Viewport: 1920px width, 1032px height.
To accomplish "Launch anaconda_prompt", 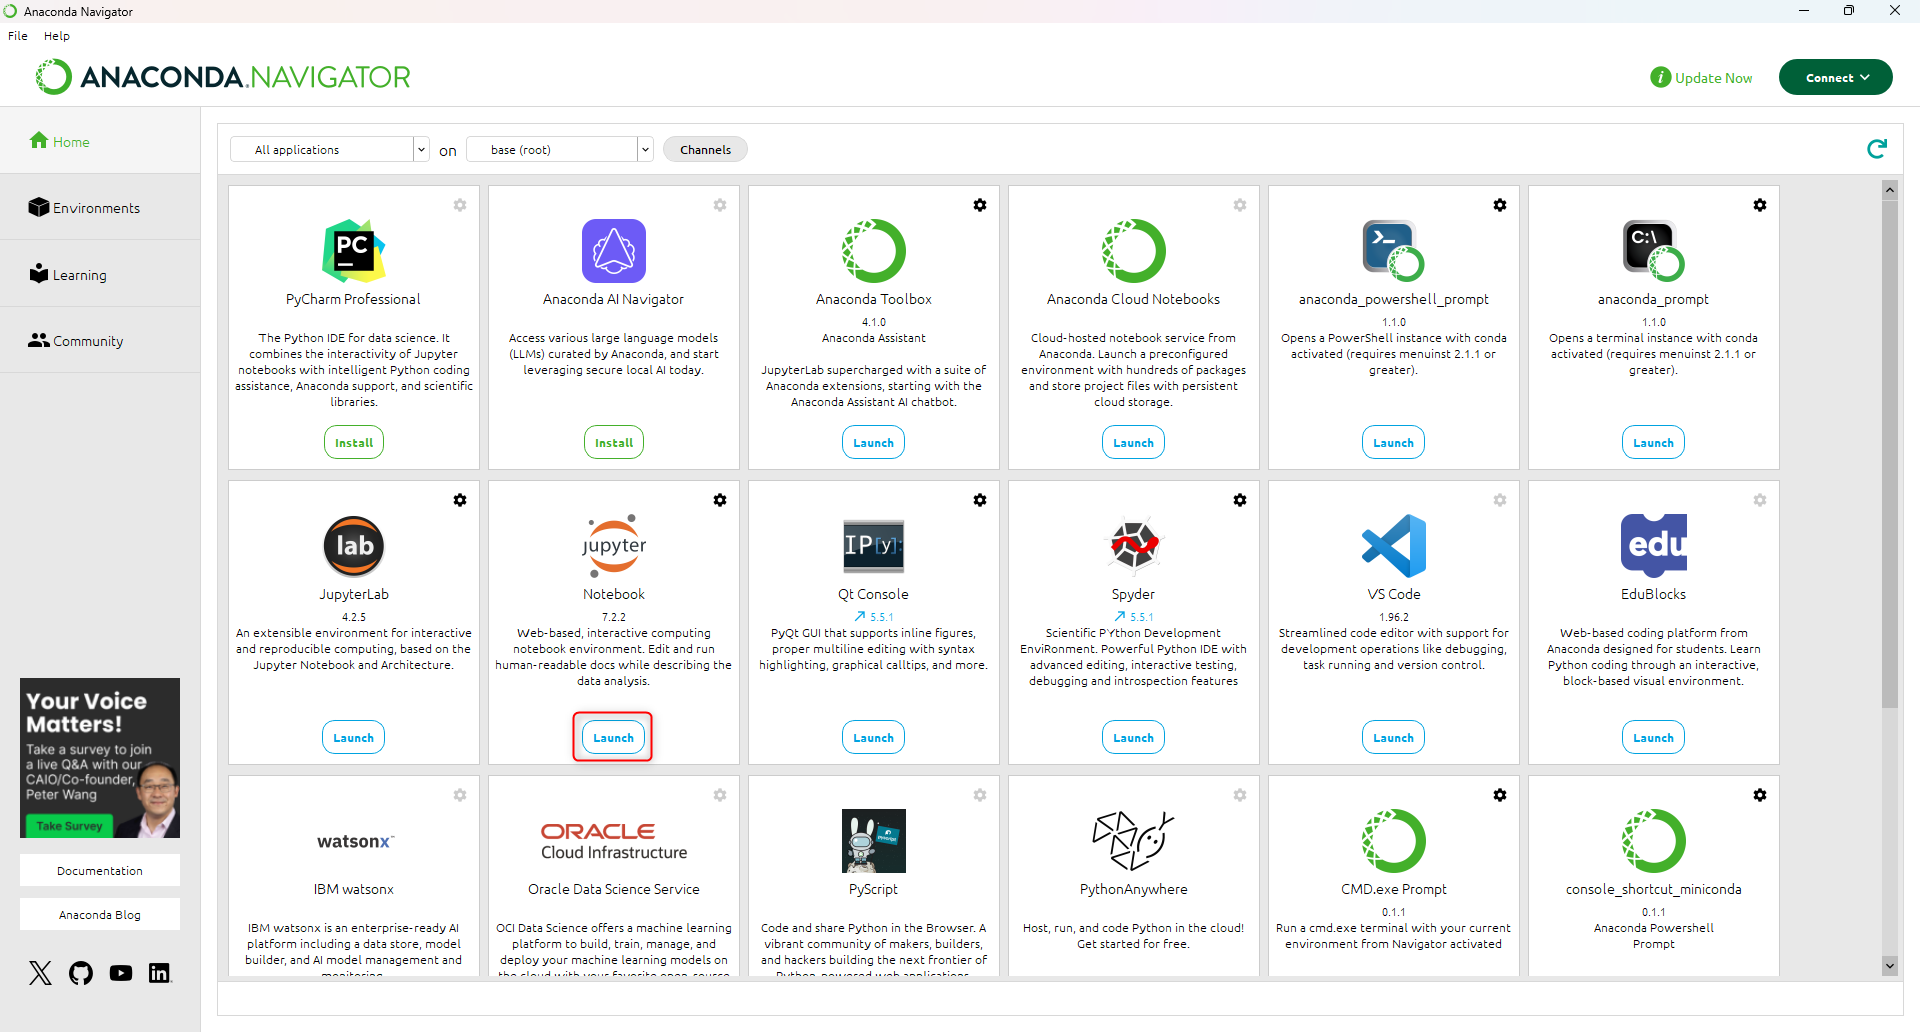I will [x=1654, y=442].
